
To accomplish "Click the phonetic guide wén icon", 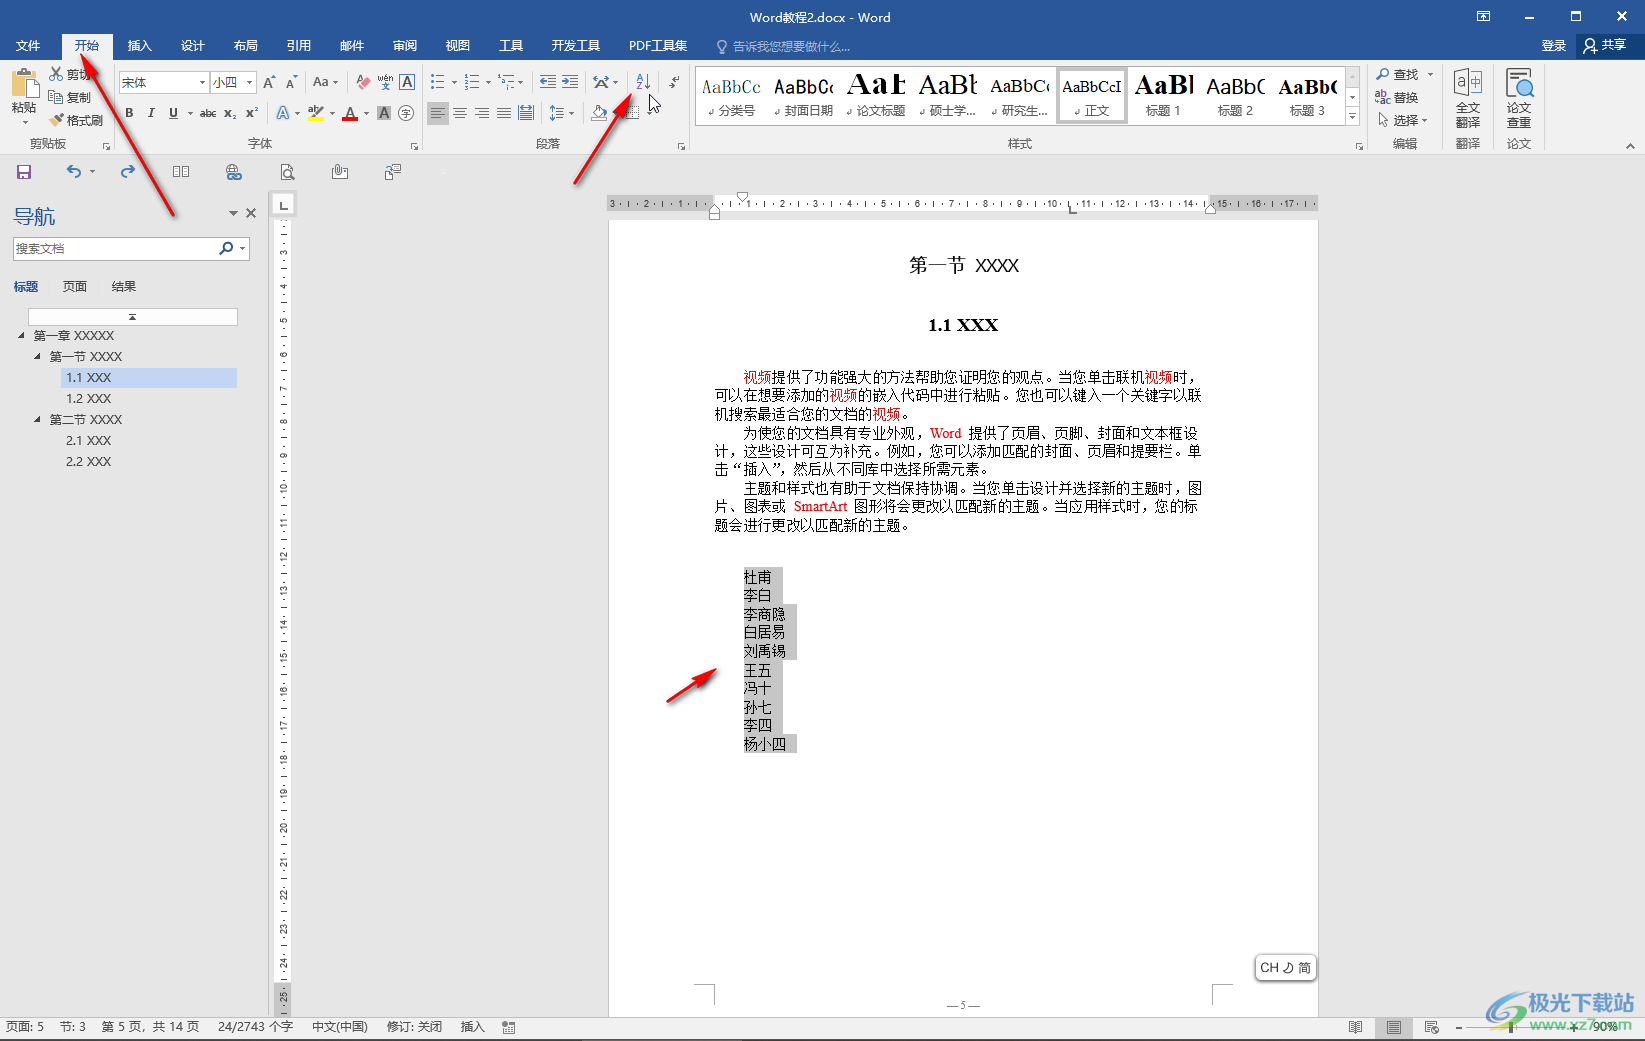I will click(385, 82).
